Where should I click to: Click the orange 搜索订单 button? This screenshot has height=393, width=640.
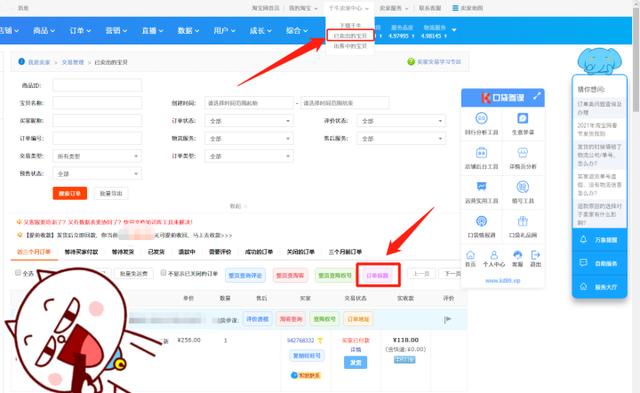(70, 193)
